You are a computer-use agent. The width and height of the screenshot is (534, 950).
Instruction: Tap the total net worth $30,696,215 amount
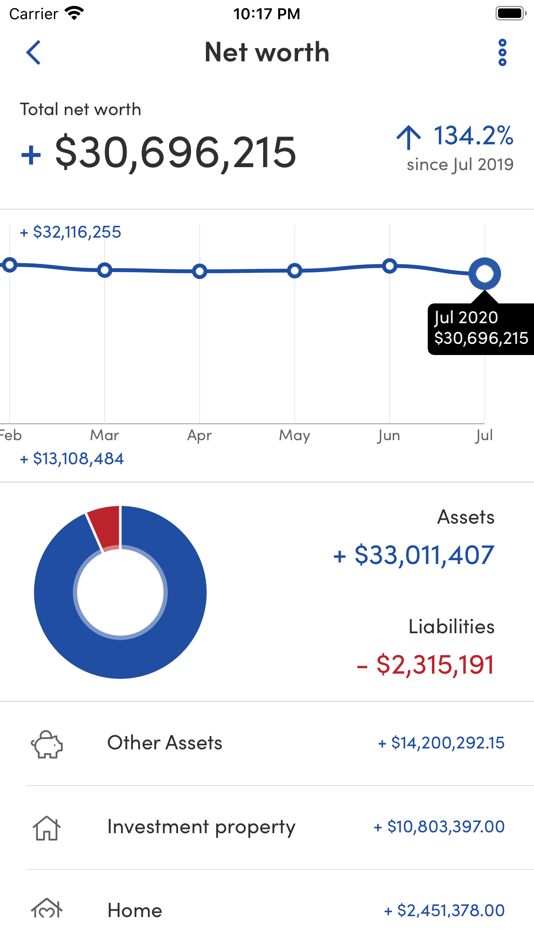tap(175, 152)
